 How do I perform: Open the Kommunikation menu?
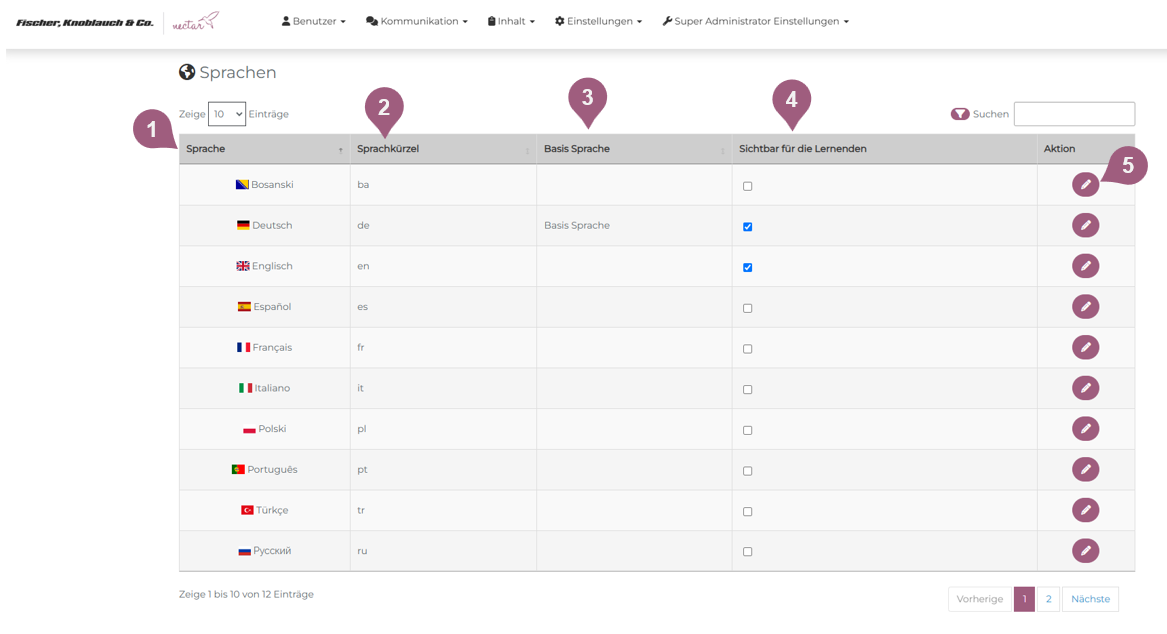point(417,21)
